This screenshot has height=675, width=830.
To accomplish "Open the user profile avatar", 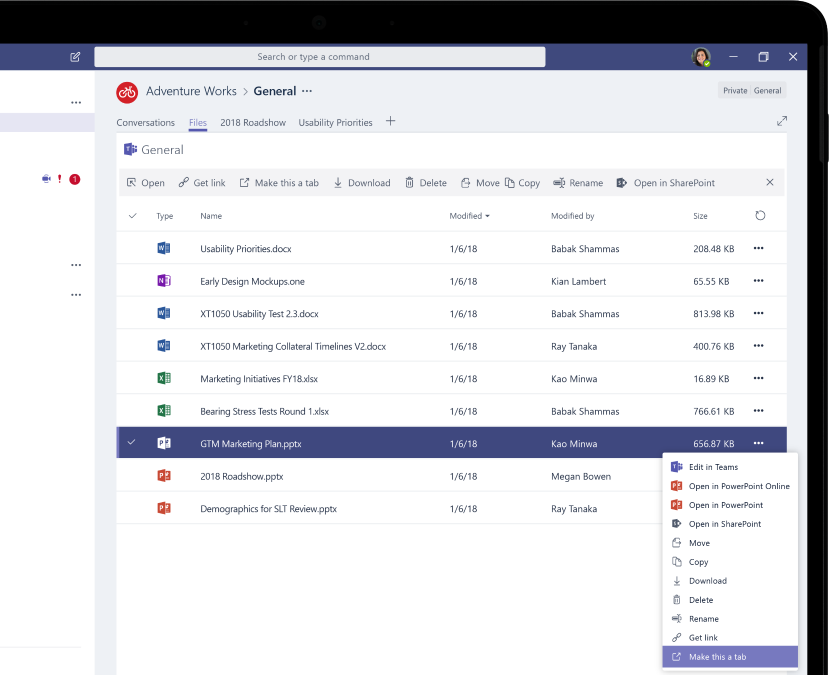I will 701,57.
